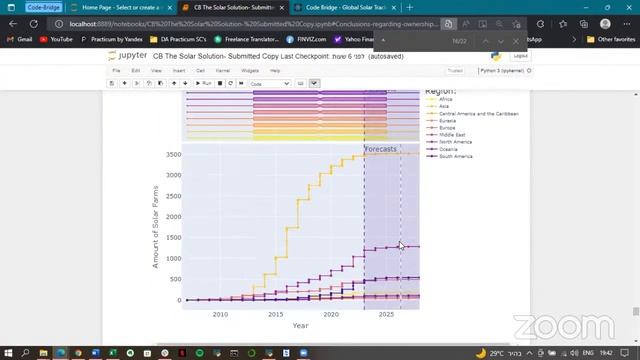Show hidden system tray icons

(529, 353)
